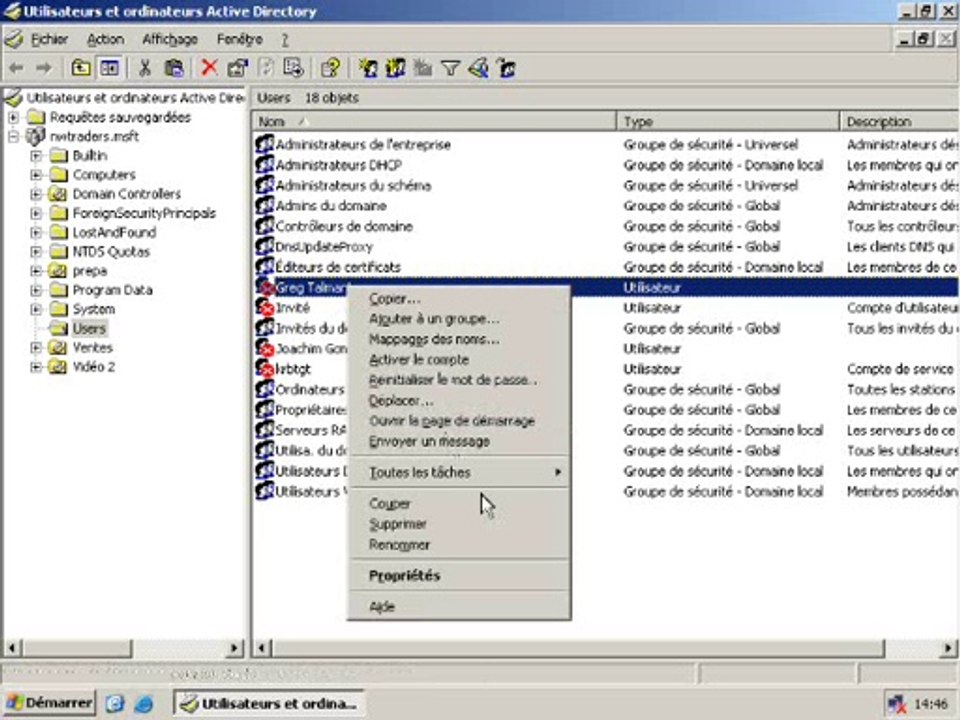This screenshot has height=720, width=960.
Task: Open Propriétés from context menu
Action: (459, 576)
